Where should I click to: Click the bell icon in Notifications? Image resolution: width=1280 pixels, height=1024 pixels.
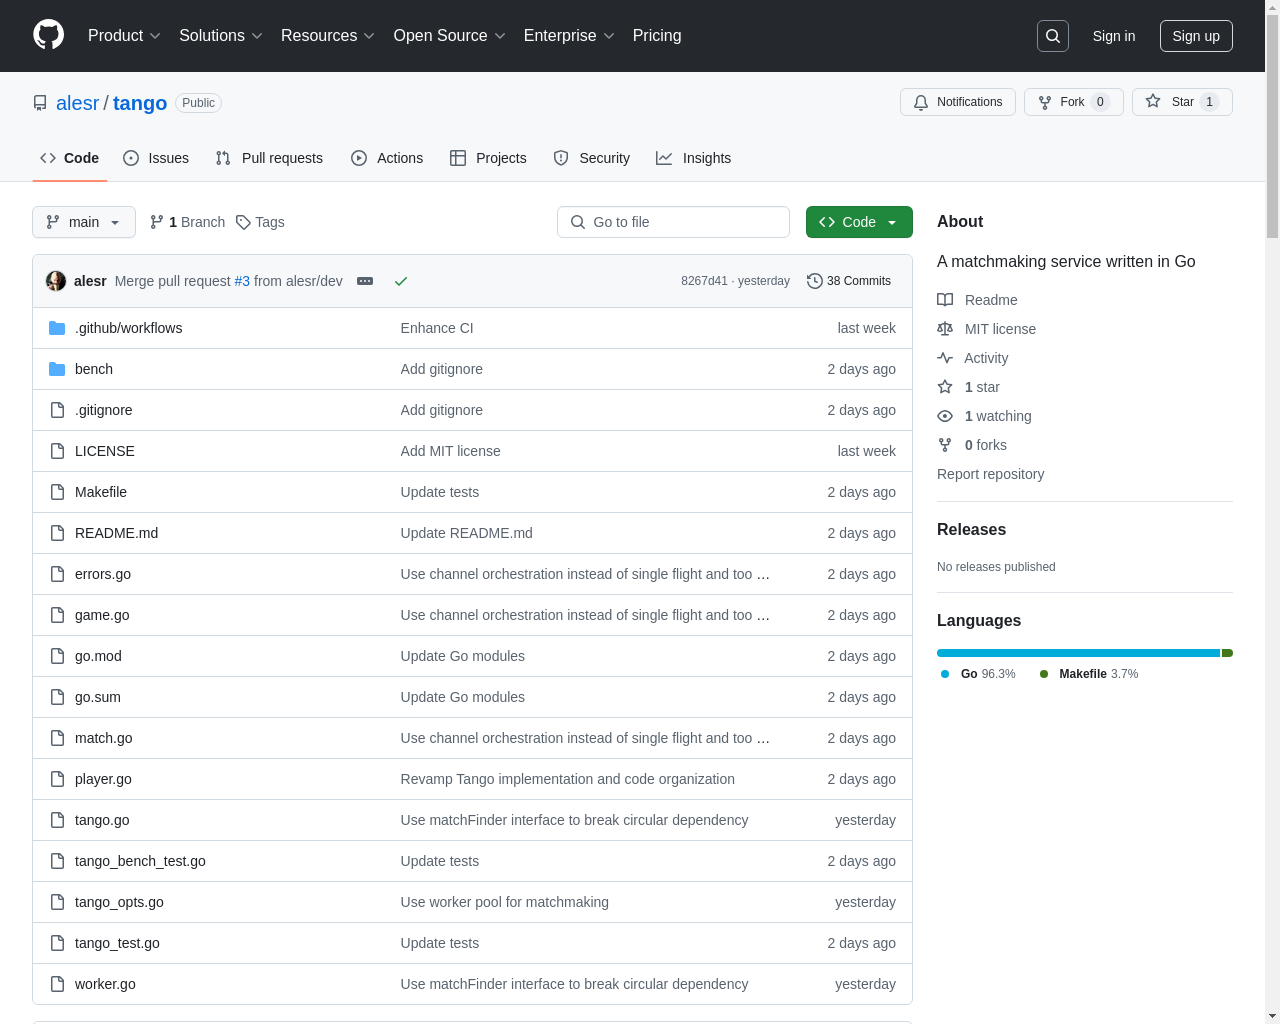(x=921, y=102)
